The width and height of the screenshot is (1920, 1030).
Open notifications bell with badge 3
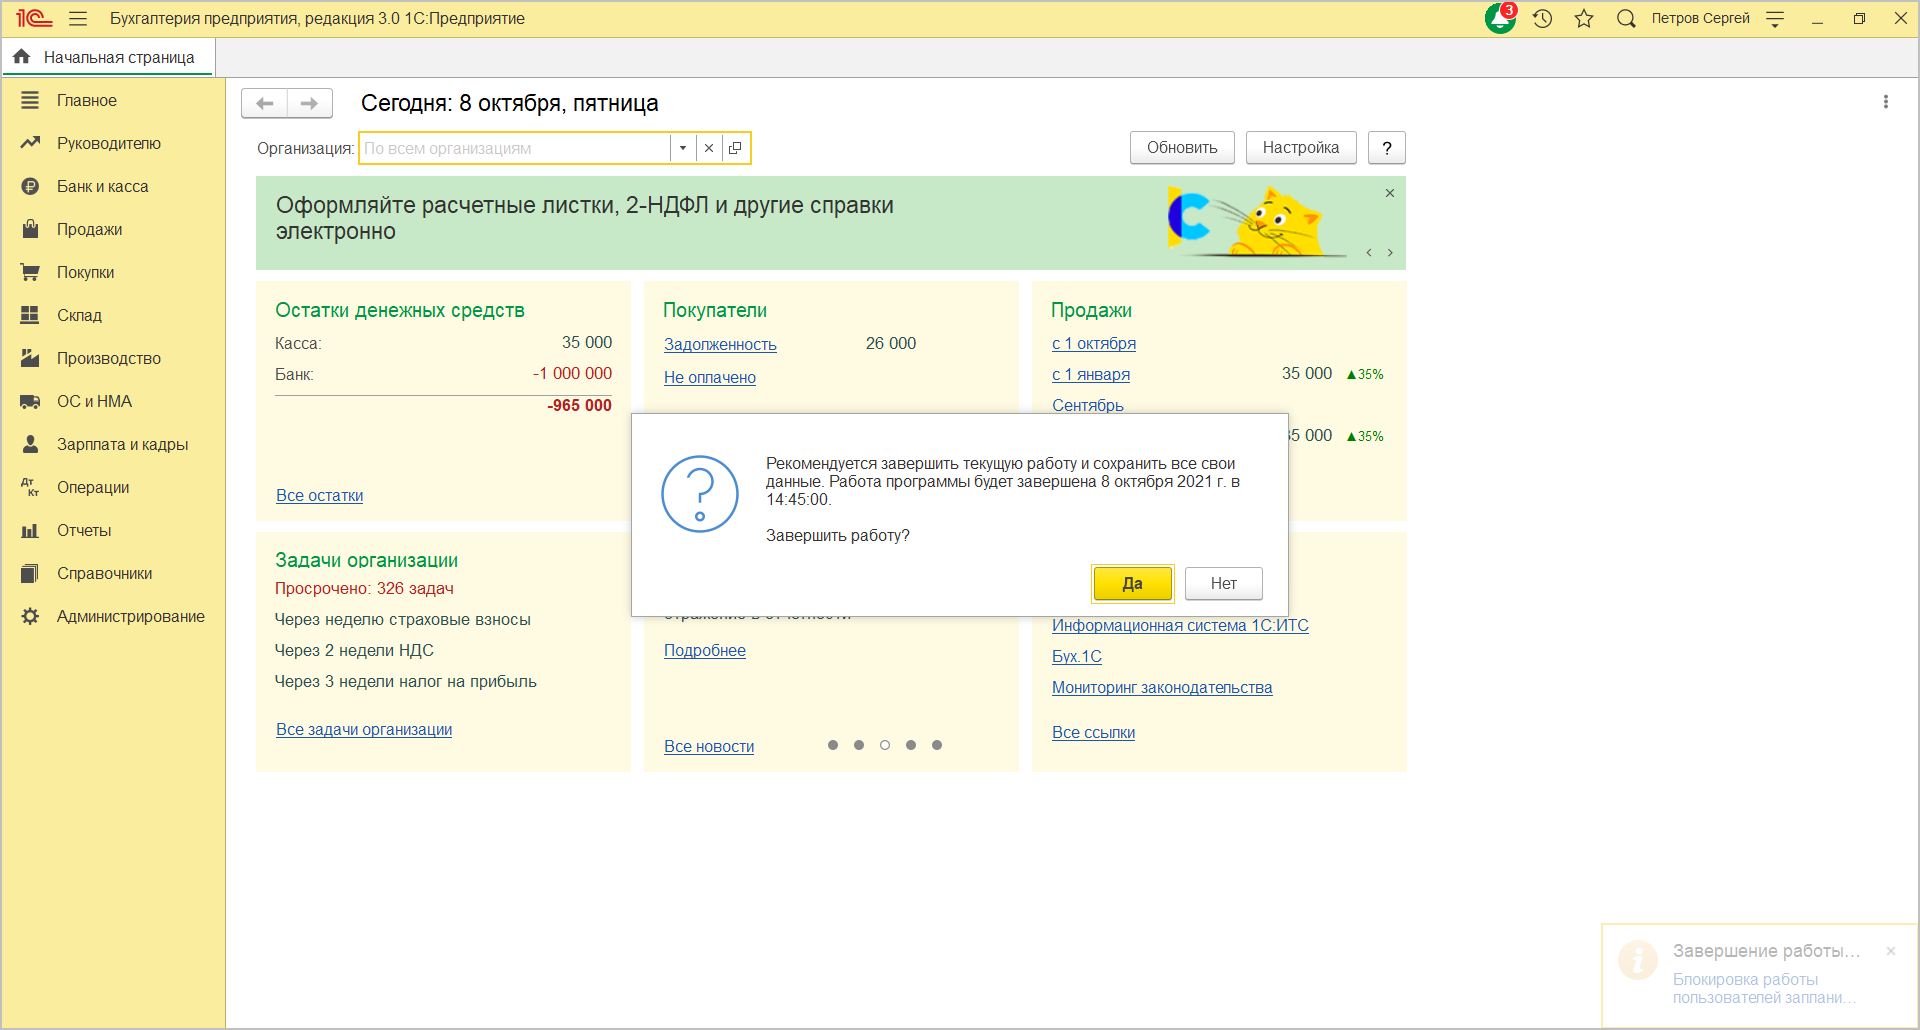coord(1500,18)
